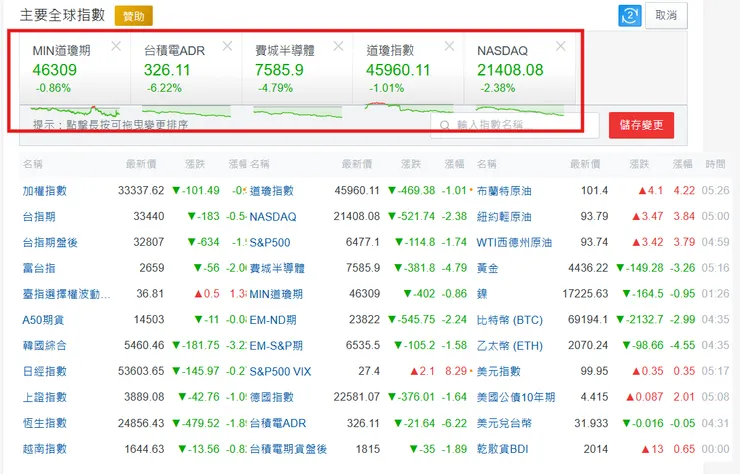Open the 乙太幣 (ETH) link
The width and height of the screenshot is (740, 474).
[510, 346]
